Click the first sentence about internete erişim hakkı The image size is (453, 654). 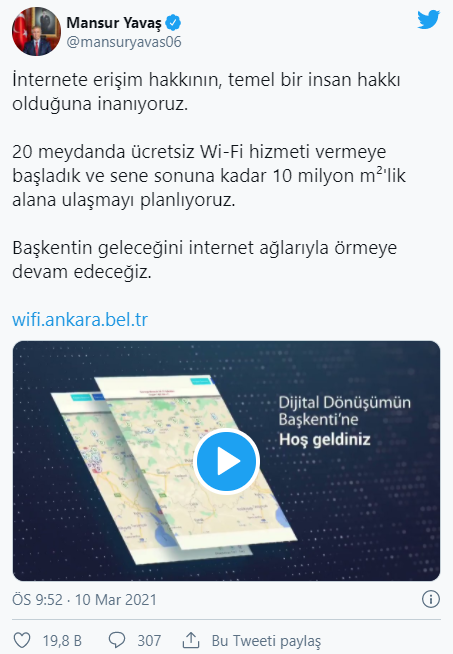click(x=206, y=91)
